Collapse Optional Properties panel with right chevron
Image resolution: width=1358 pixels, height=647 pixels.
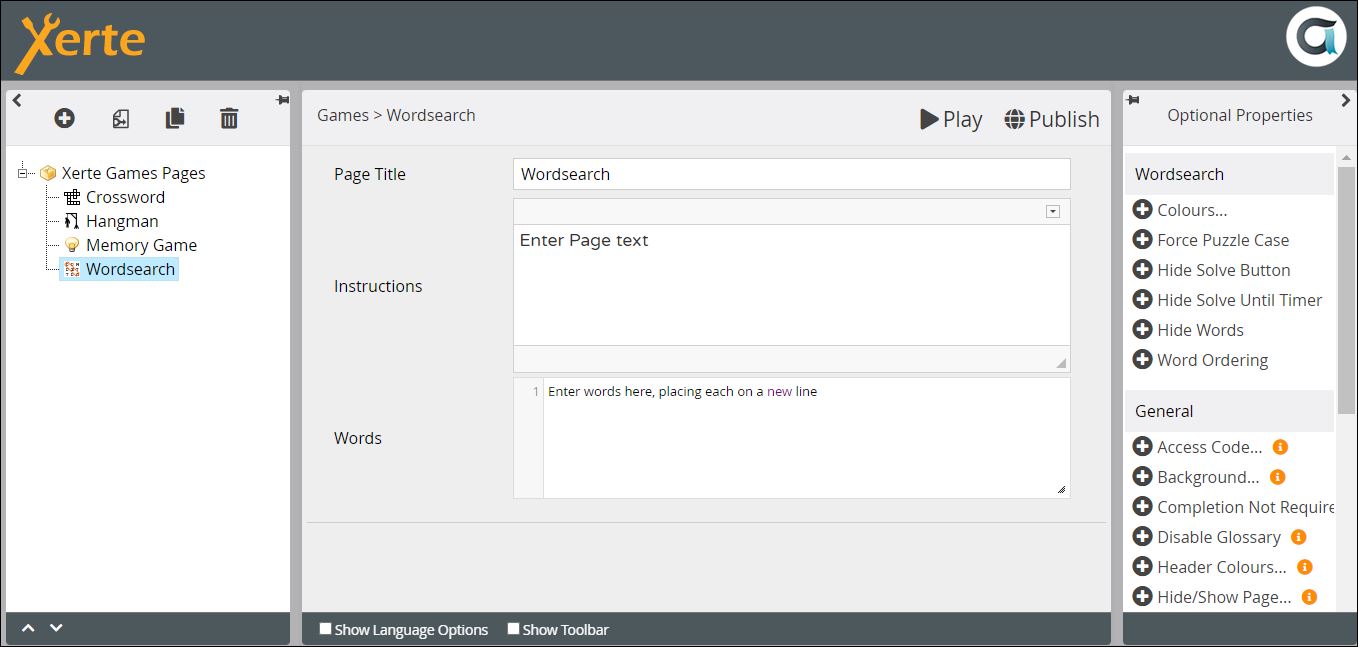tap(1346, 100)
